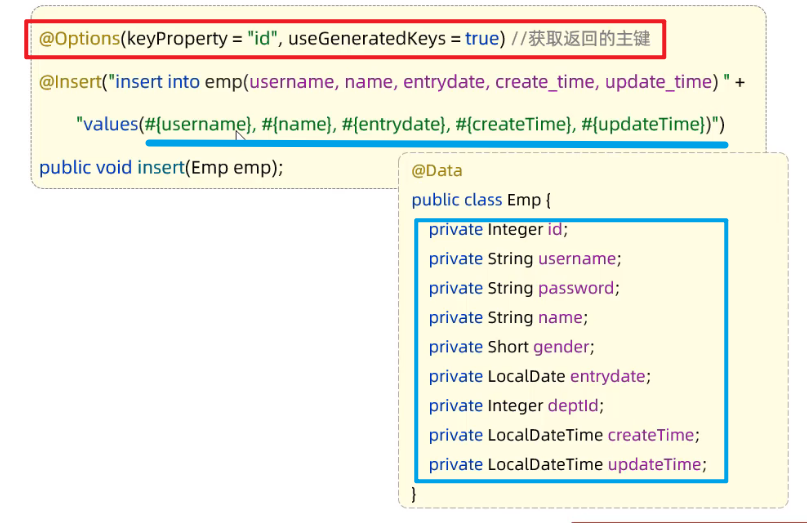The width and height of the screenshot is (807, 523).
Task: Click the LocalDate entrydate field name
Action: (x=608, y=376)
